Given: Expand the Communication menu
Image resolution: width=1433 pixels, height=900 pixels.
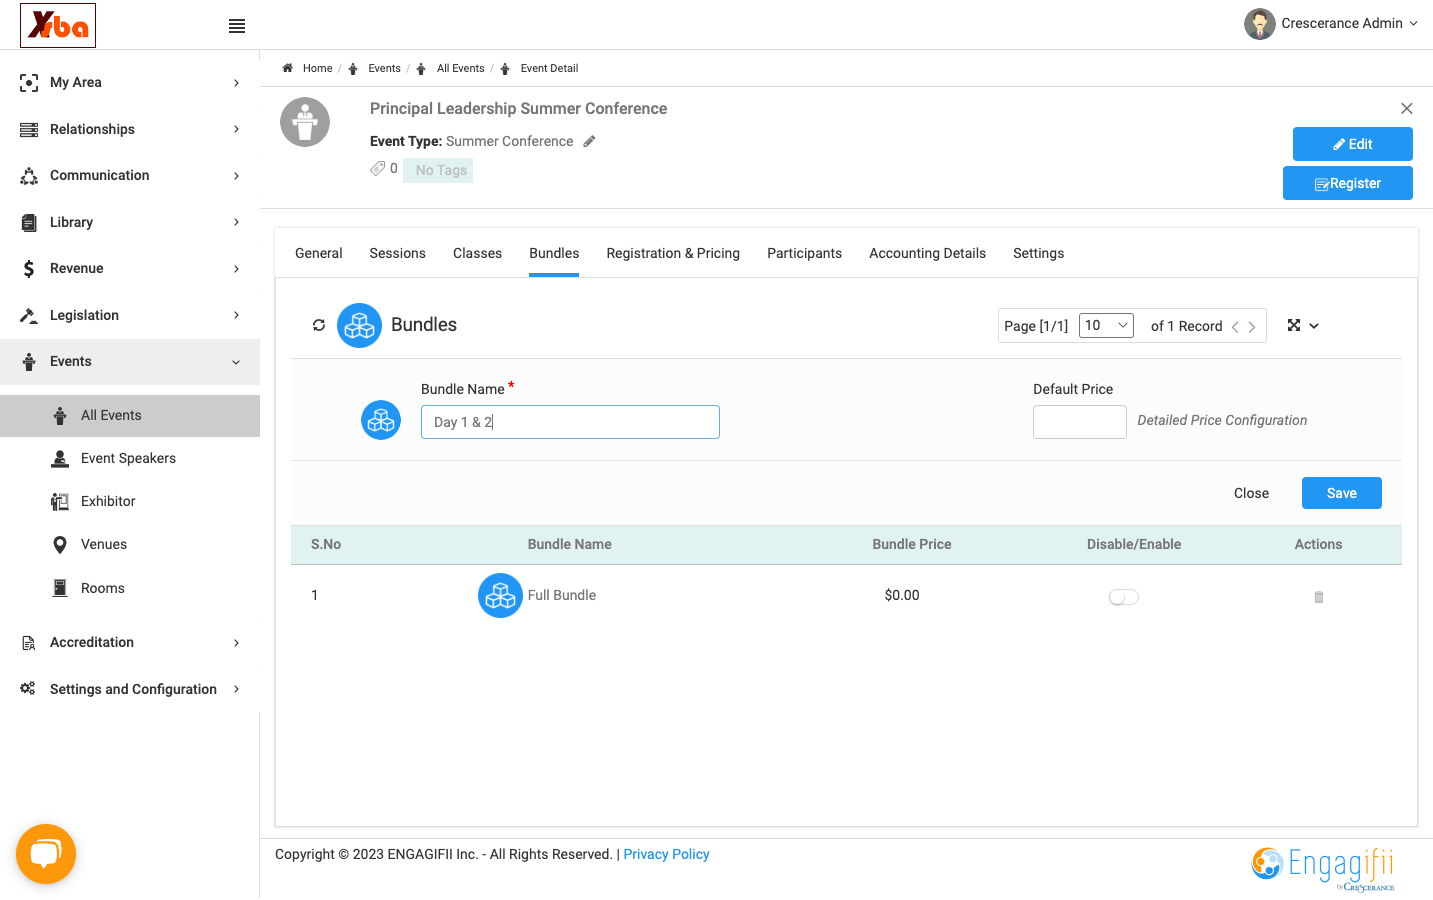Looking at the screenshot, I should click(x=130, y=175).
